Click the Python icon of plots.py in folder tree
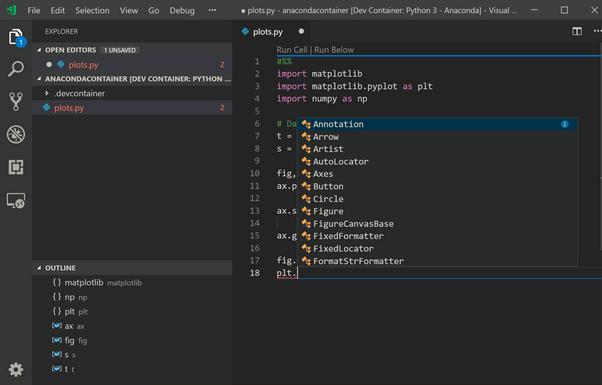602x385 pixels. 46,107
